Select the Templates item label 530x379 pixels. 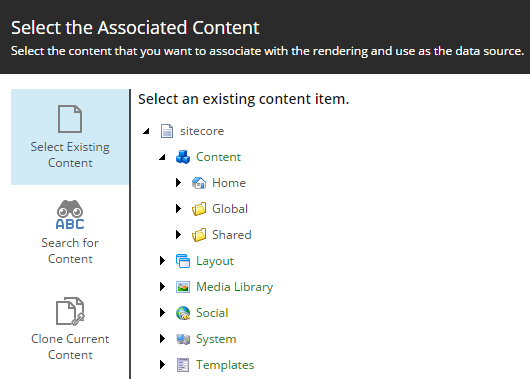point(225,365)
